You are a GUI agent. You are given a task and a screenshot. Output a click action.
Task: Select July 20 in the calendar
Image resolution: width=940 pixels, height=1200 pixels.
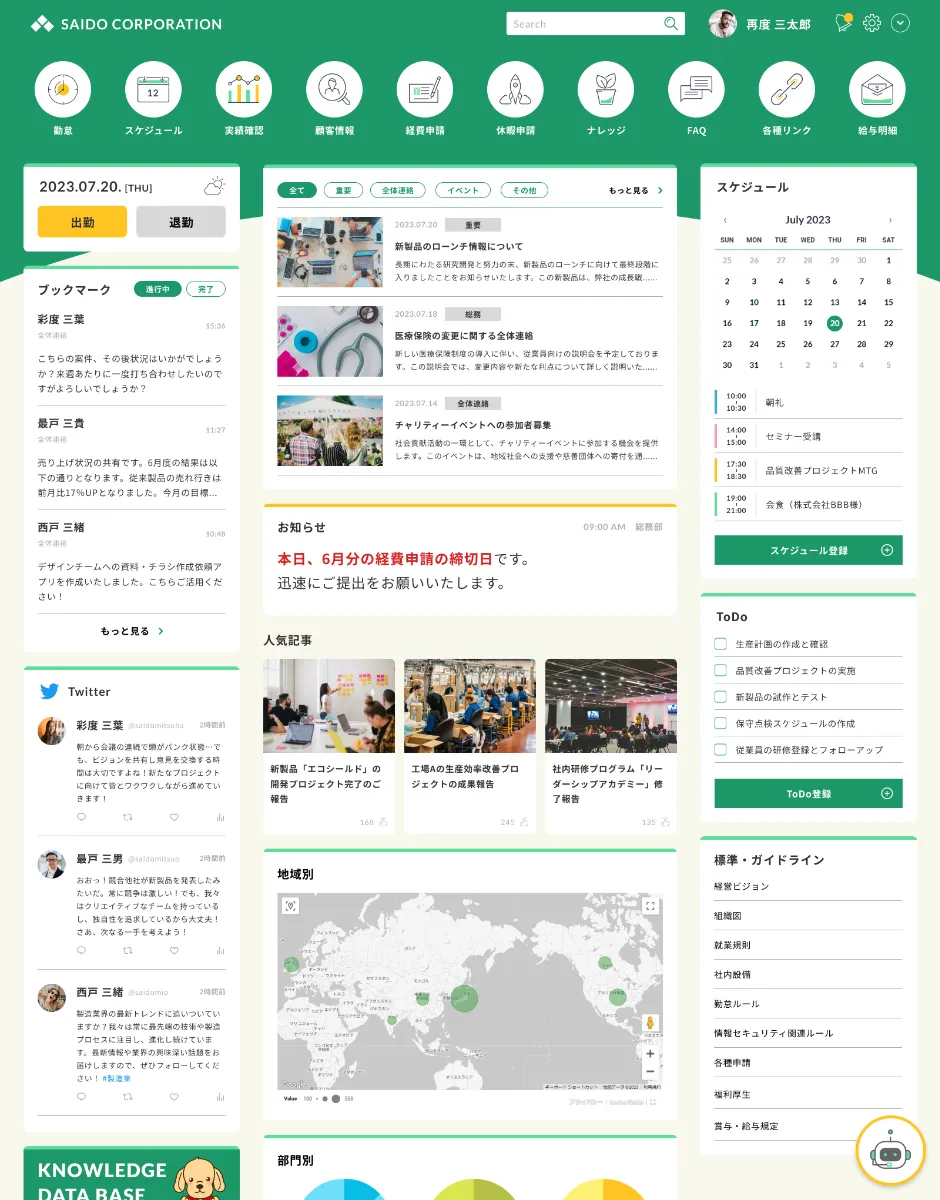pyautogui.click(x=834, y=323)
